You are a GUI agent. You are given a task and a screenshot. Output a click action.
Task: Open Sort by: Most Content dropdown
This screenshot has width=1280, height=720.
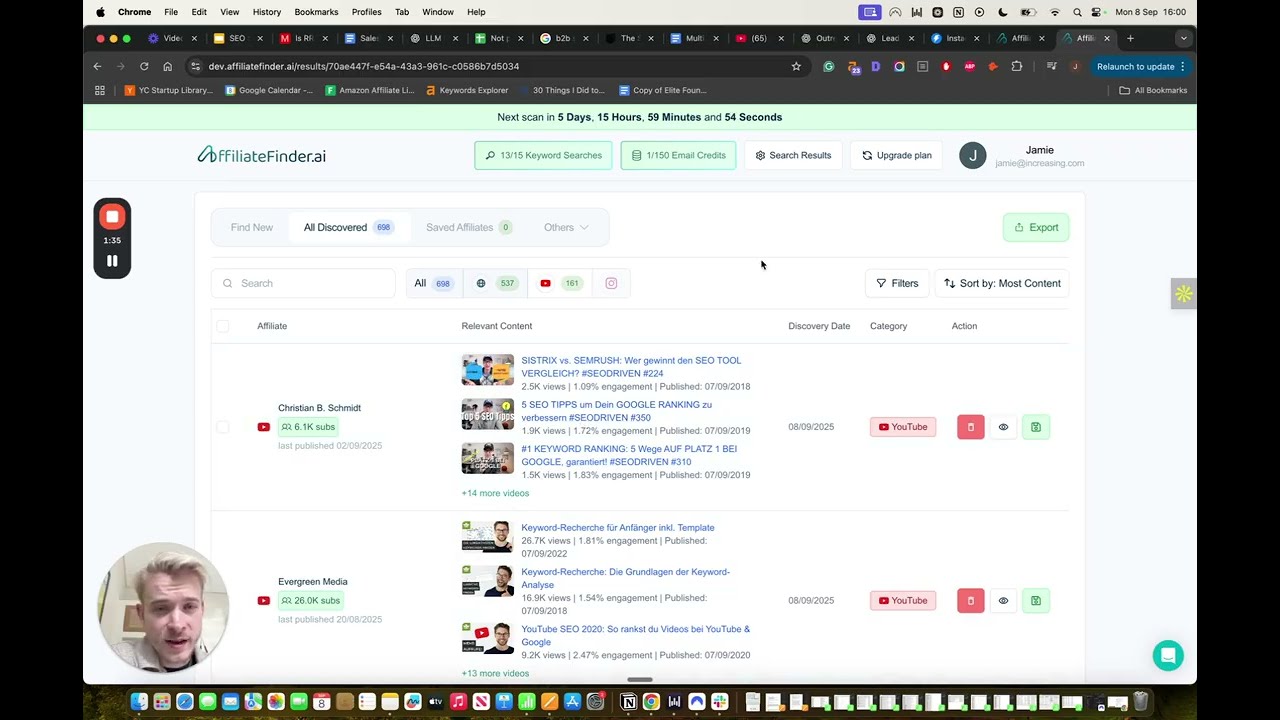click(1002, 283)
